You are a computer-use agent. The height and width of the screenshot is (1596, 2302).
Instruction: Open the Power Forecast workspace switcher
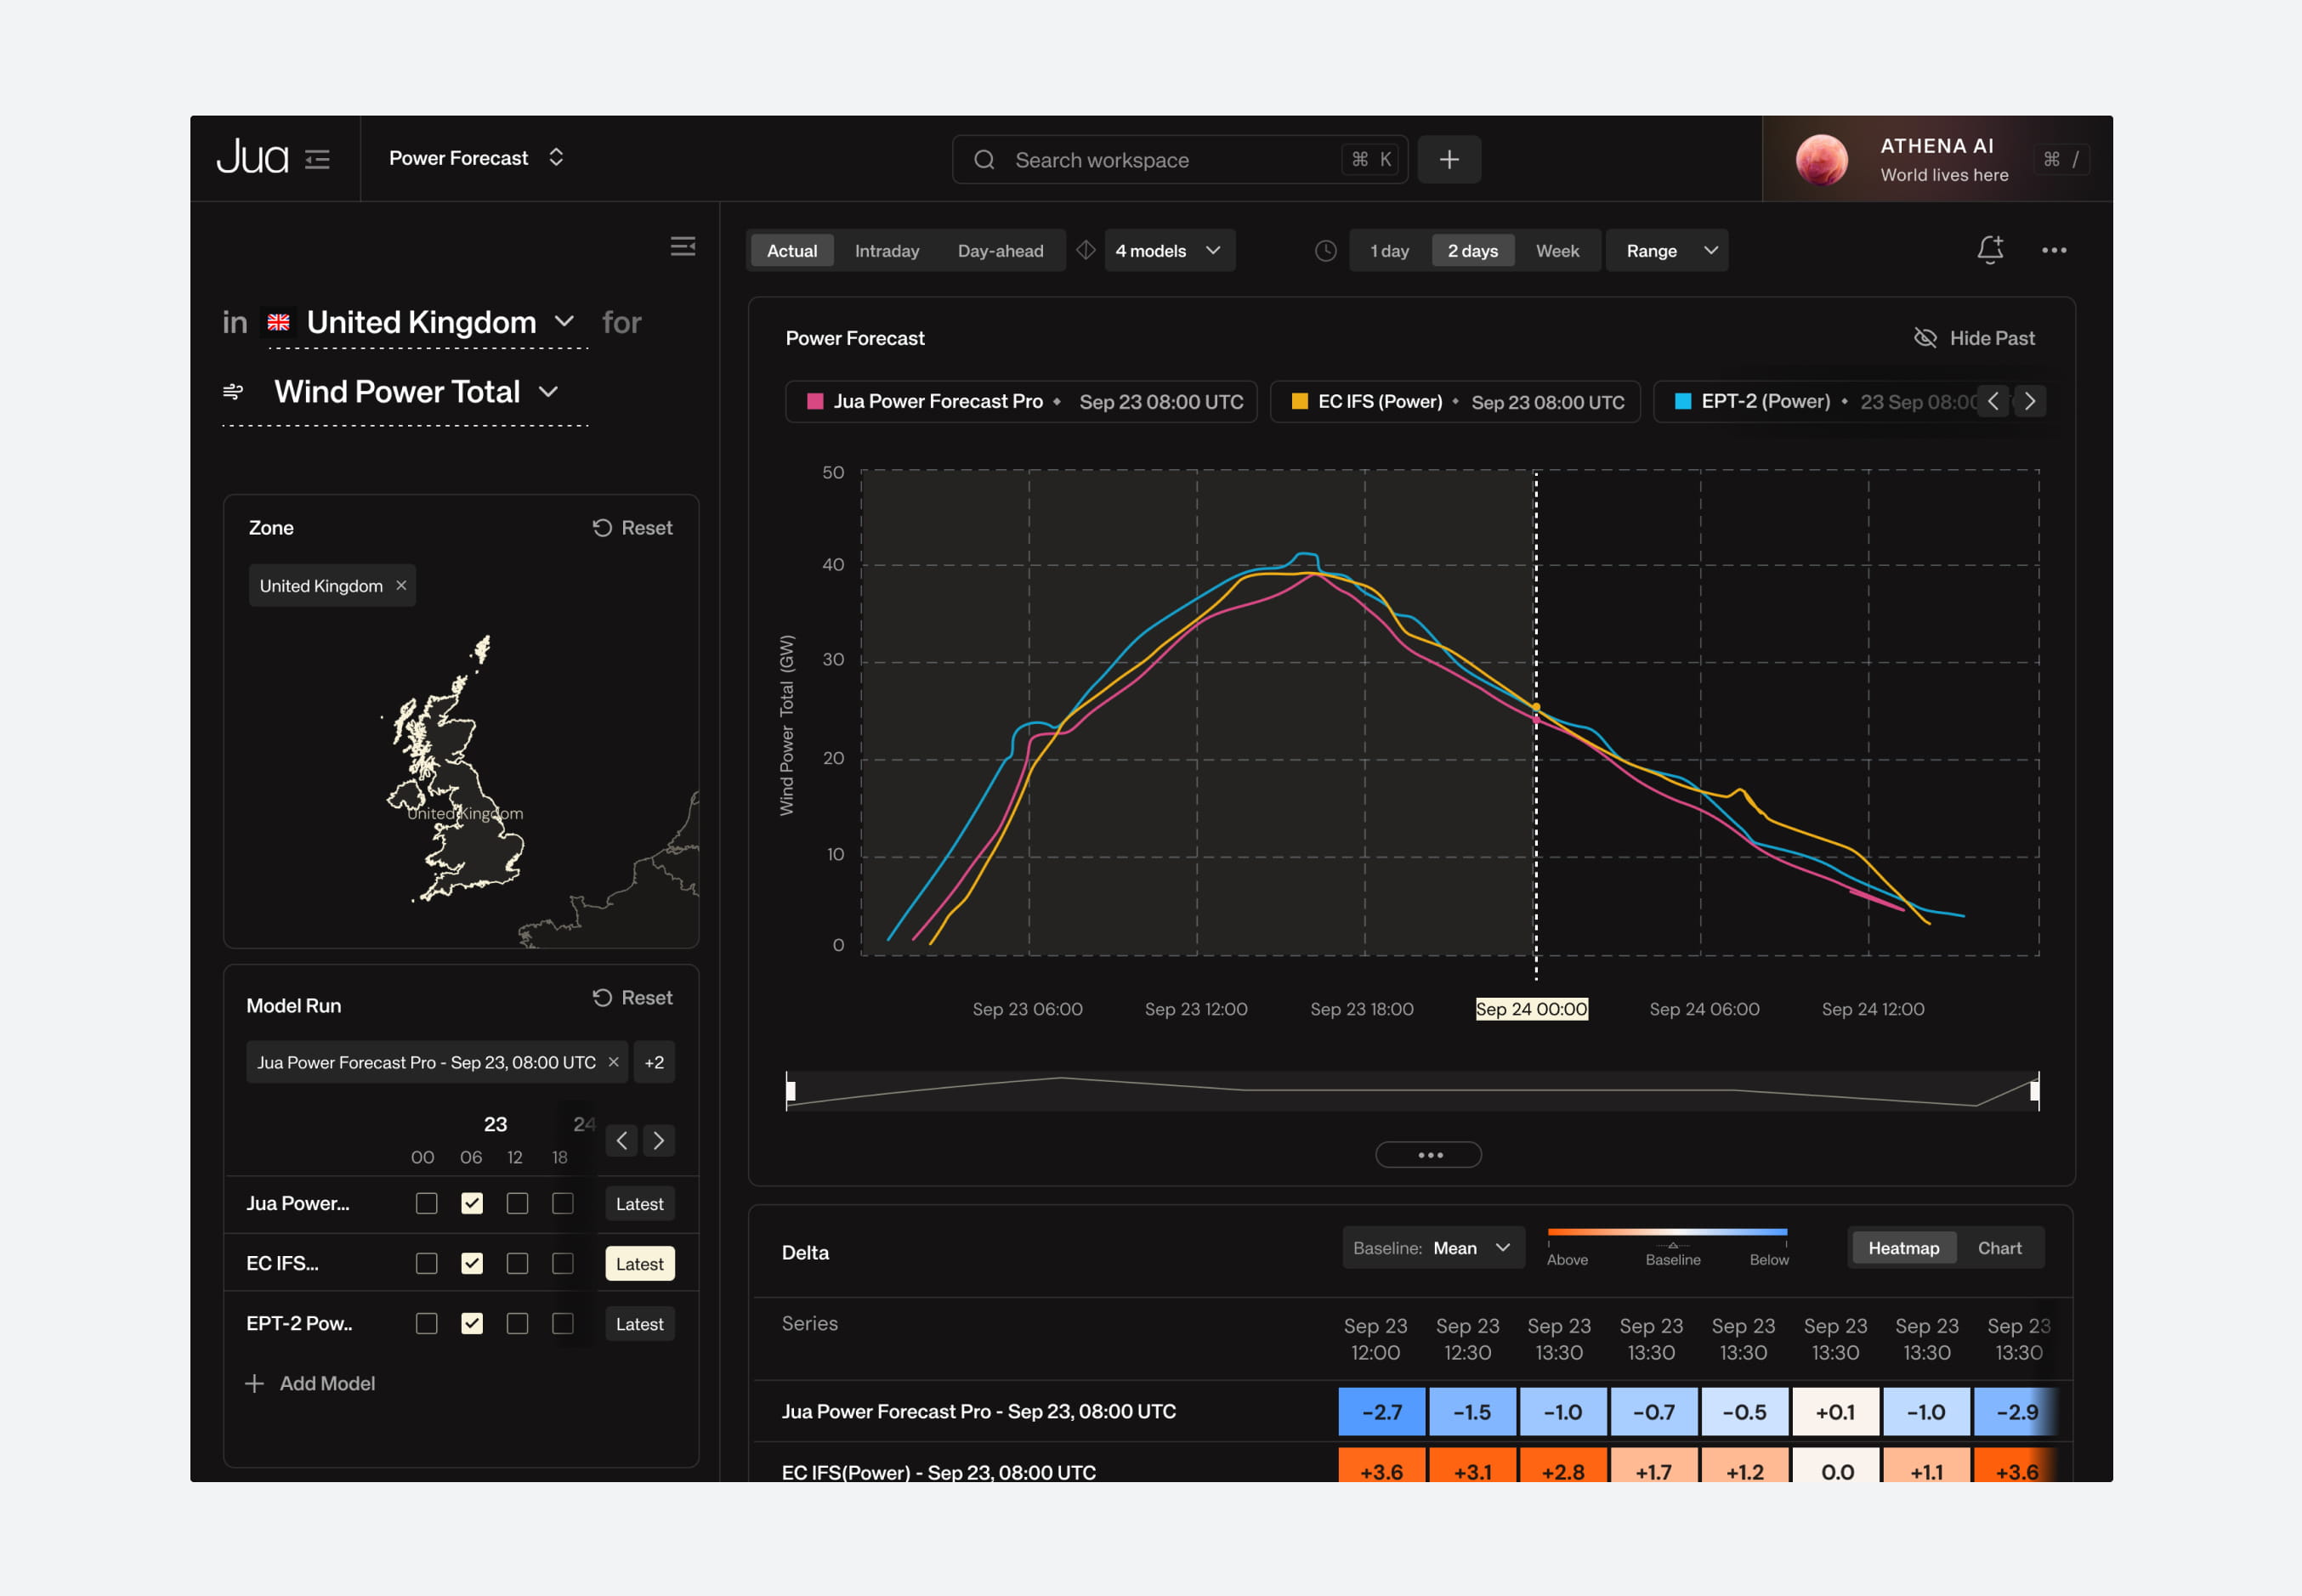point(477,158)
